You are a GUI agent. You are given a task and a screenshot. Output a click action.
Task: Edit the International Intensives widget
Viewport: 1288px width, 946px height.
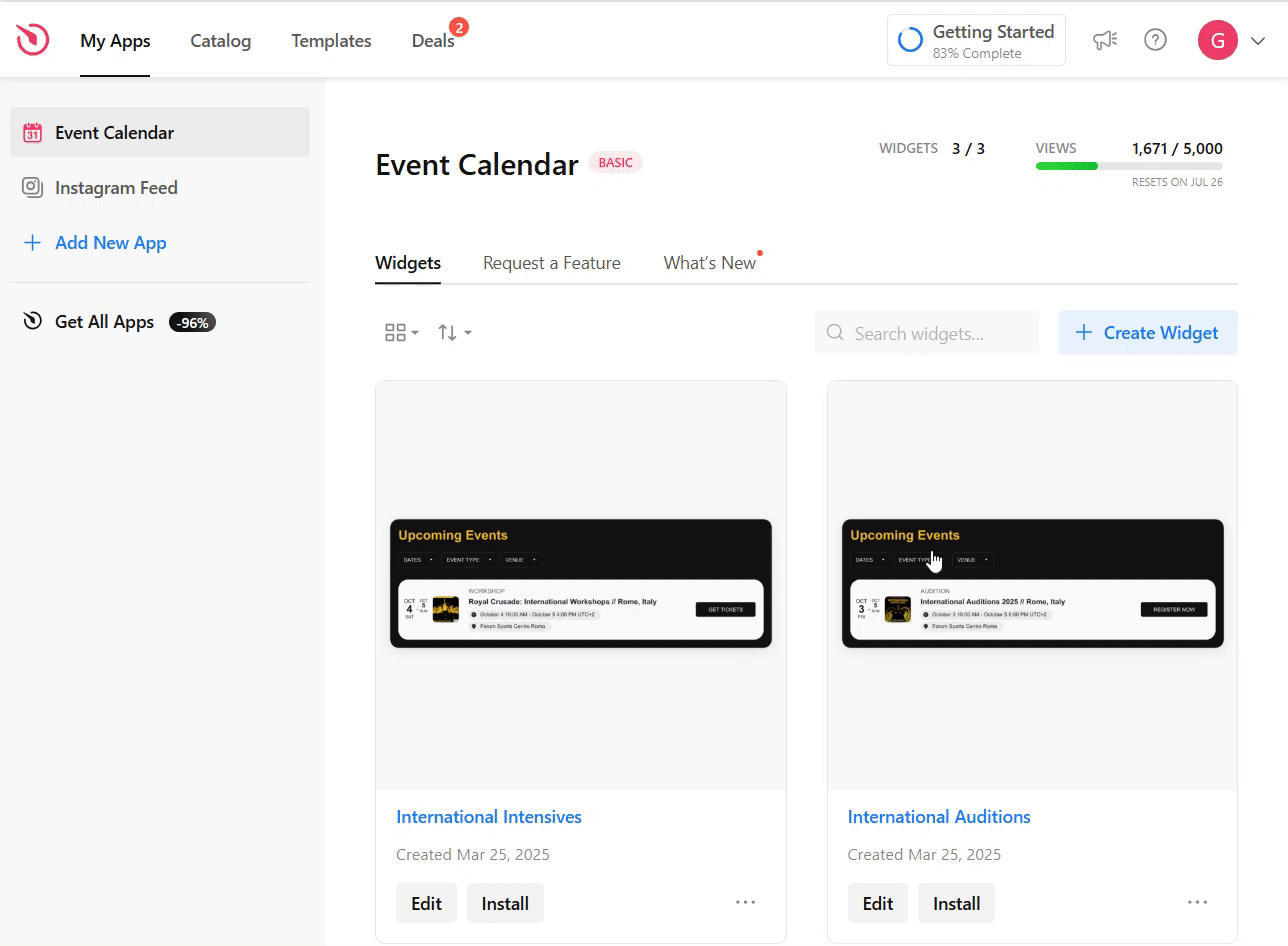pos(426,903)
